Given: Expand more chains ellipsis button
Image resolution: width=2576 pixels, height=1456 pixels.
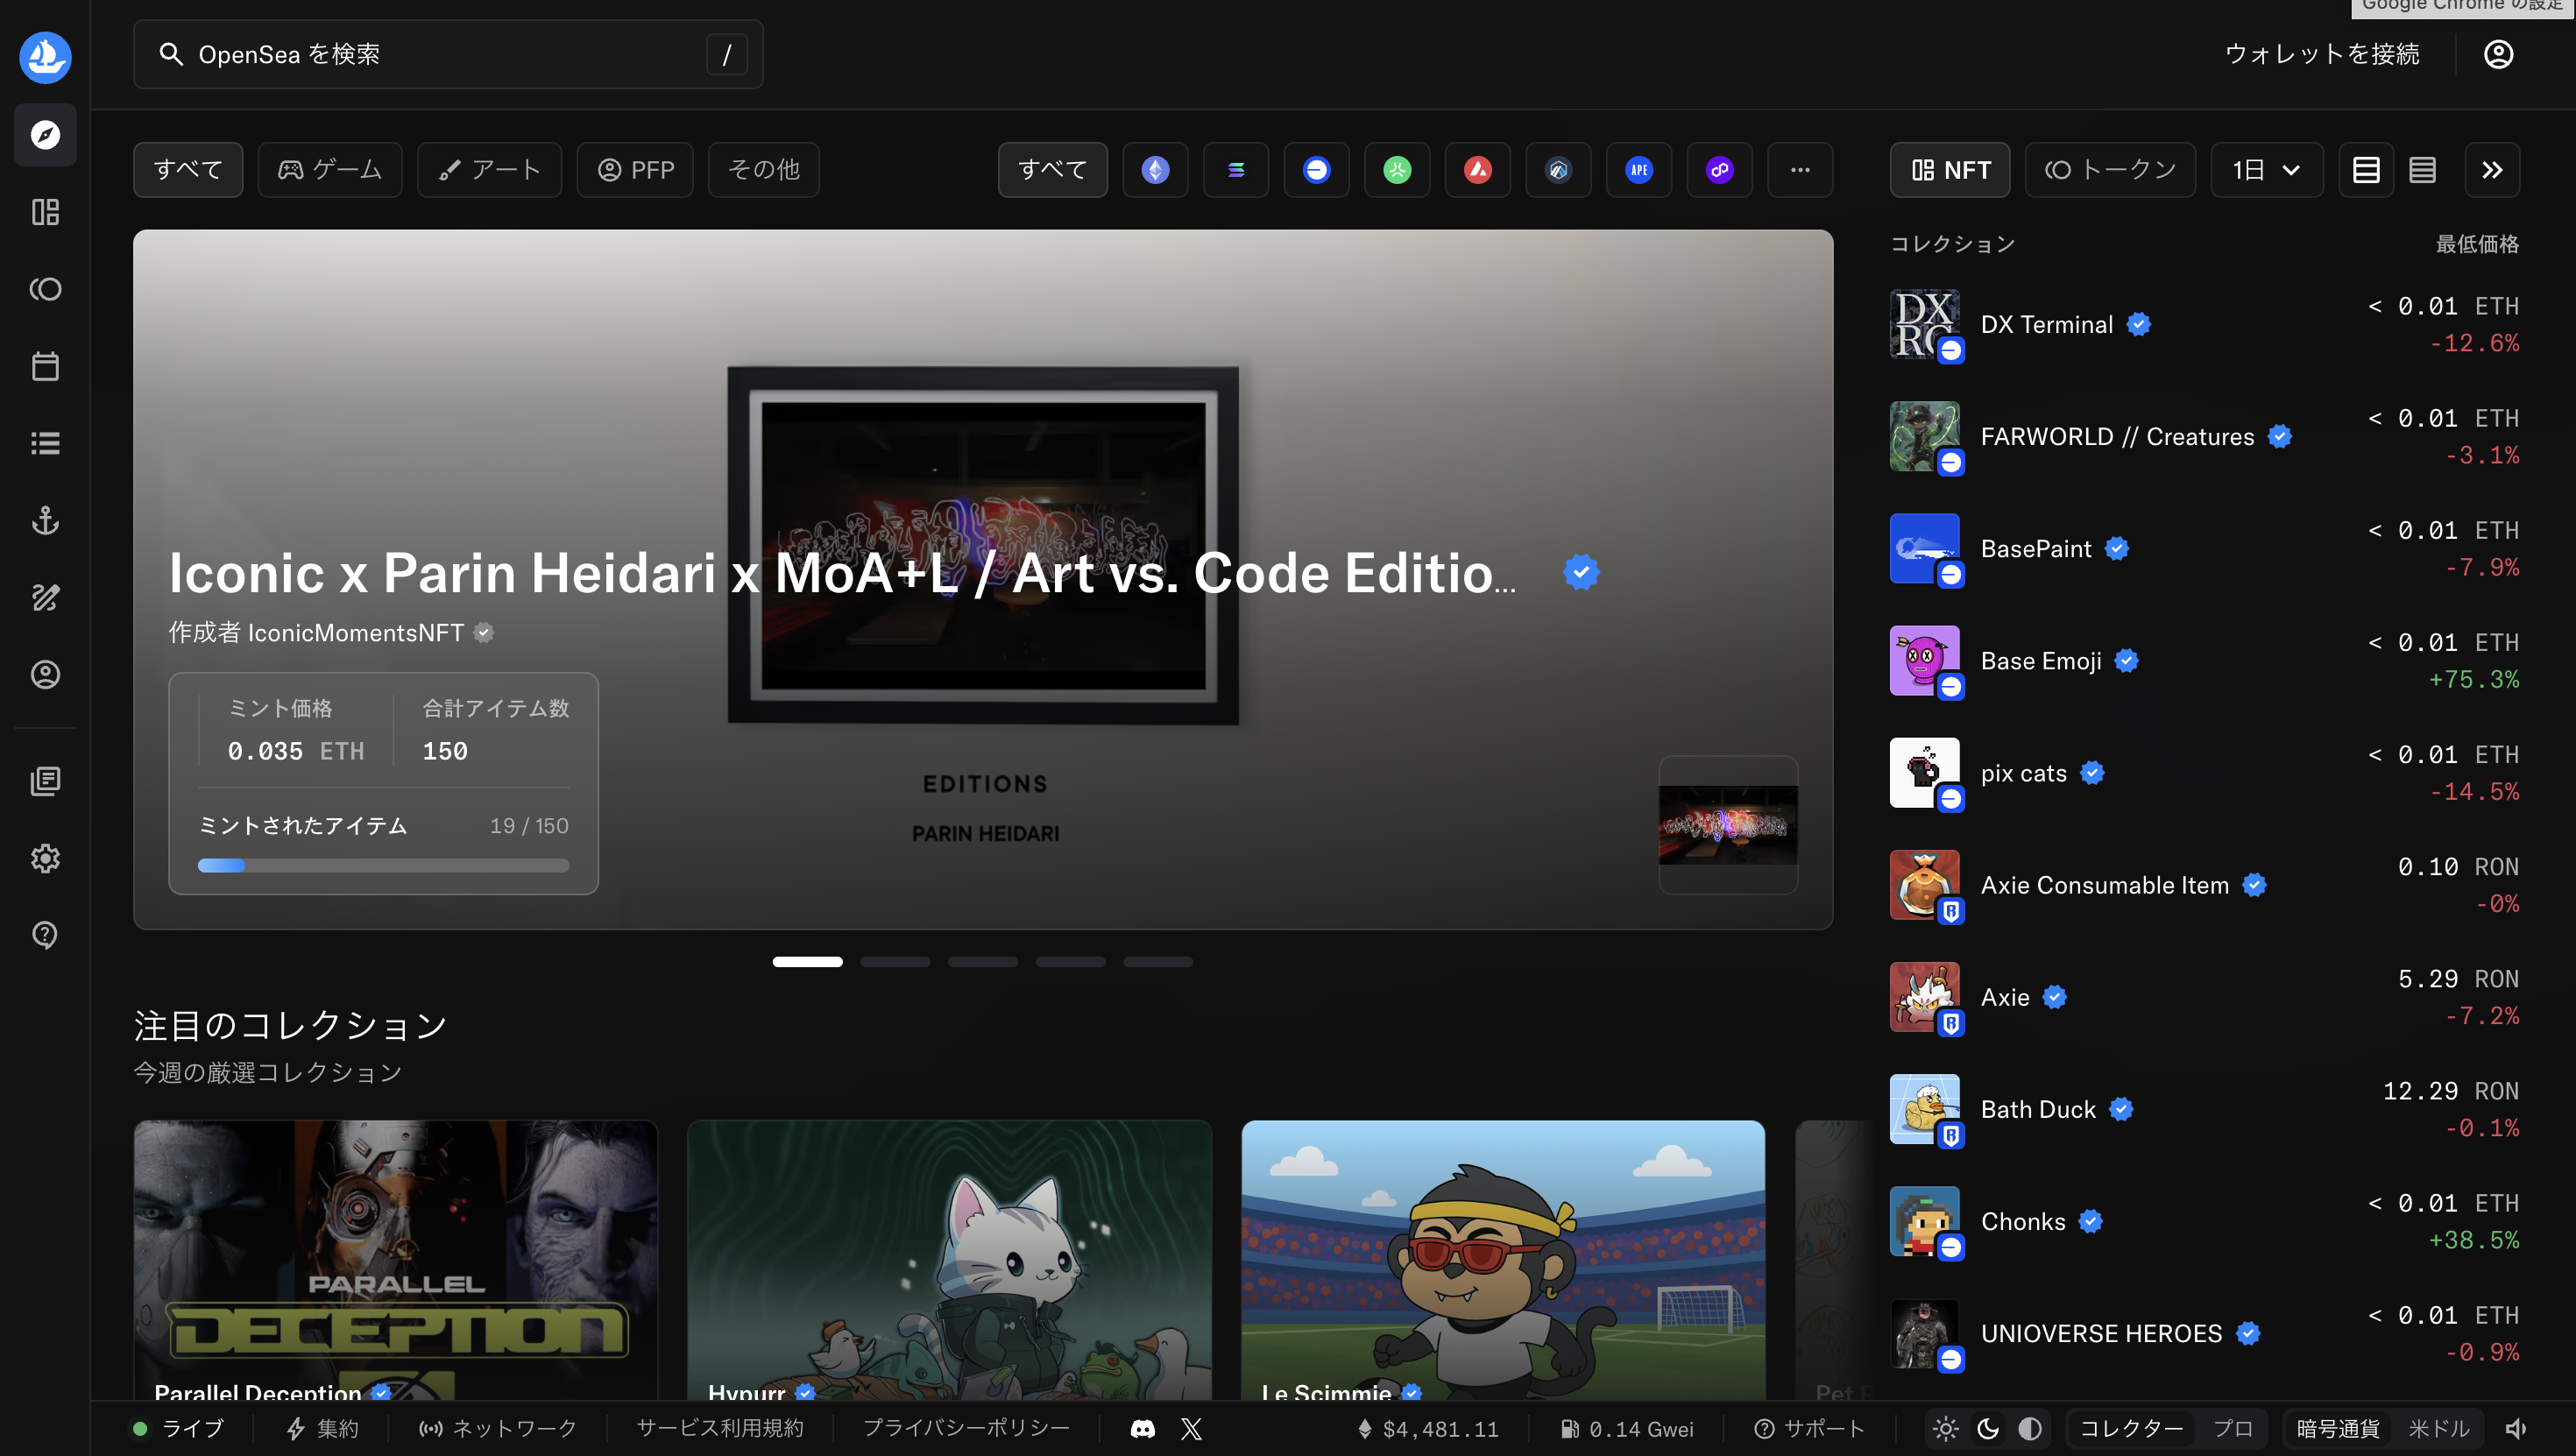Looking at the screenshot, I should point(1800,170).
